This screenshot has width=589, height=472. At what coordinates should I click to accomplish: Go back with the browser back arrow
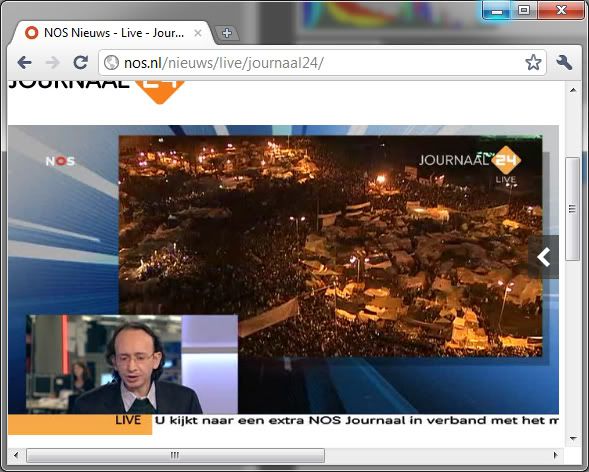click(x=24, y=62)
